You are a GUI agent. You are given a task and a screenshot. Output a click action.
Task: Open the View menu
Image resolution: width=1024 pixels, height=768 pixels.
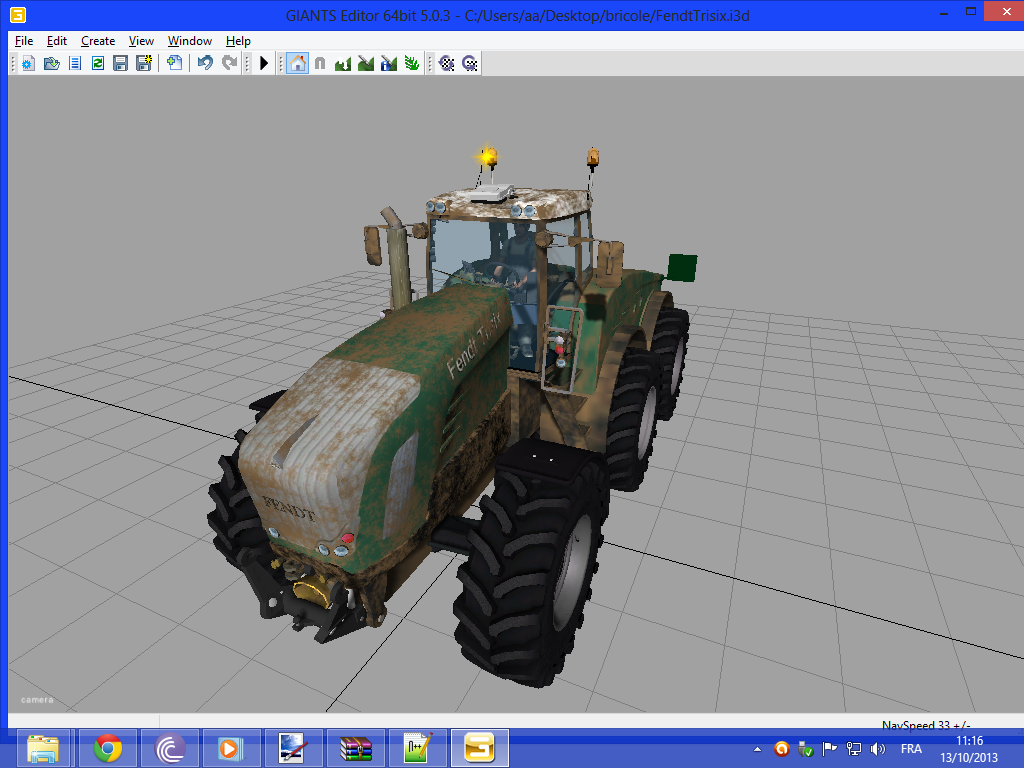pyautogui.click(x=141, y=41)
